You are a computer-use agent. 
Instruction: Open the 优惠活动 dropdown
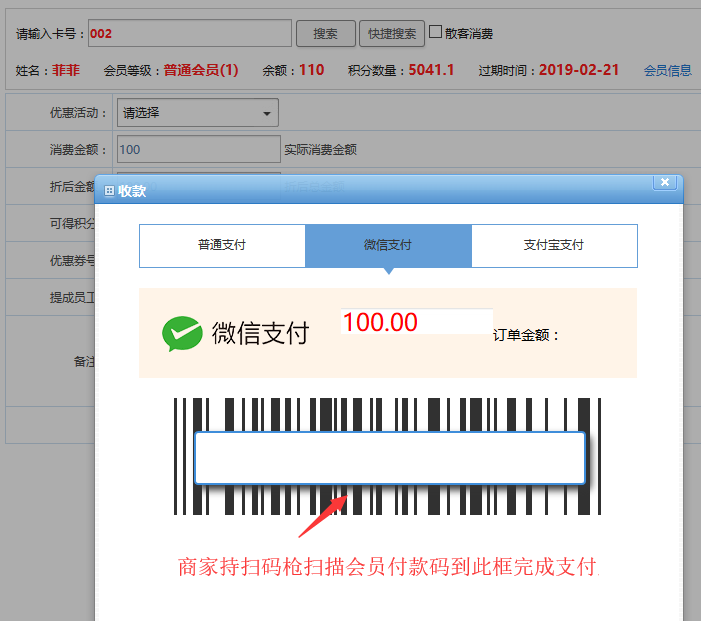[x=198, y=113]
